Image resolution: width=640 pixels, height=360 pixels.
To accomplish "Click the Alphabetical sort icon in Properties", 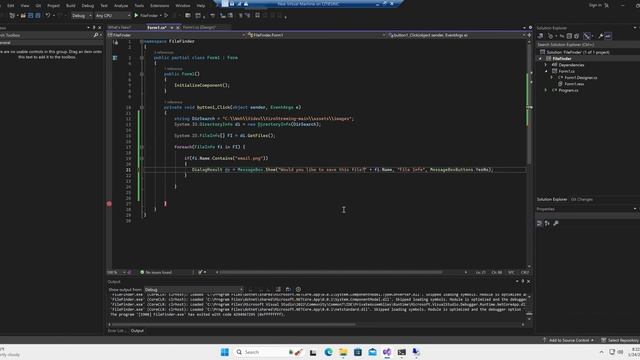I will coord(547,223).
